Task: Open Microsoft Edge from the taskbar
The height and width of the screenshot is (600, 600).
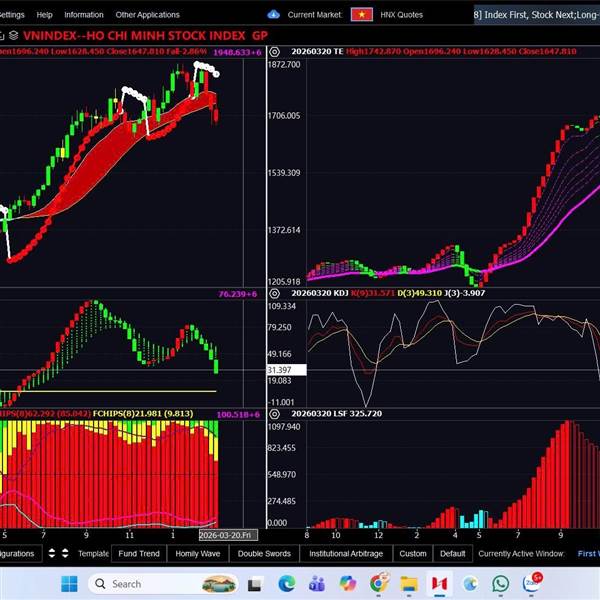Action: coord(286,583)
